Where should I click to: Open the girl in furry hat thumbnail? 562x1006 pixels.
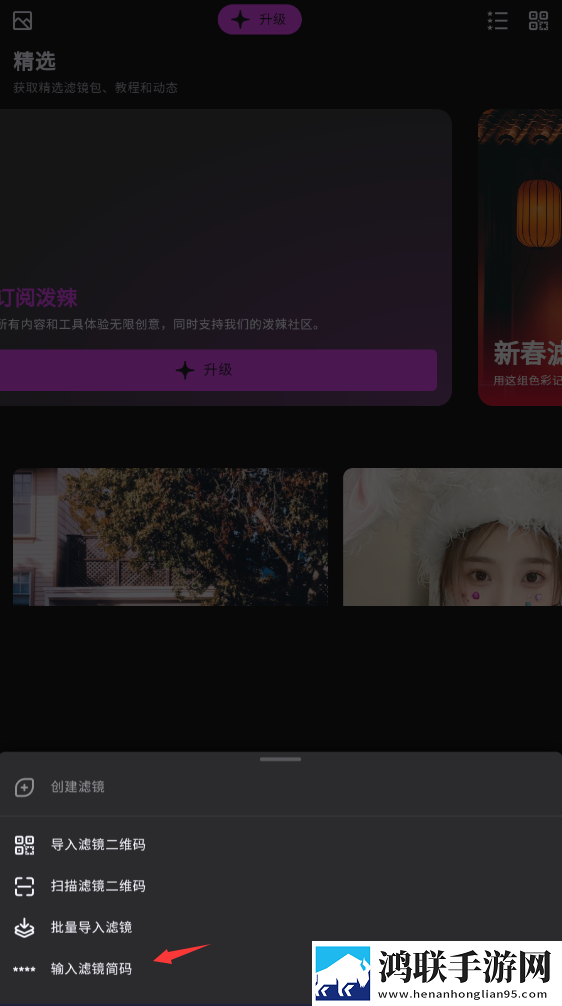(452, 537)
